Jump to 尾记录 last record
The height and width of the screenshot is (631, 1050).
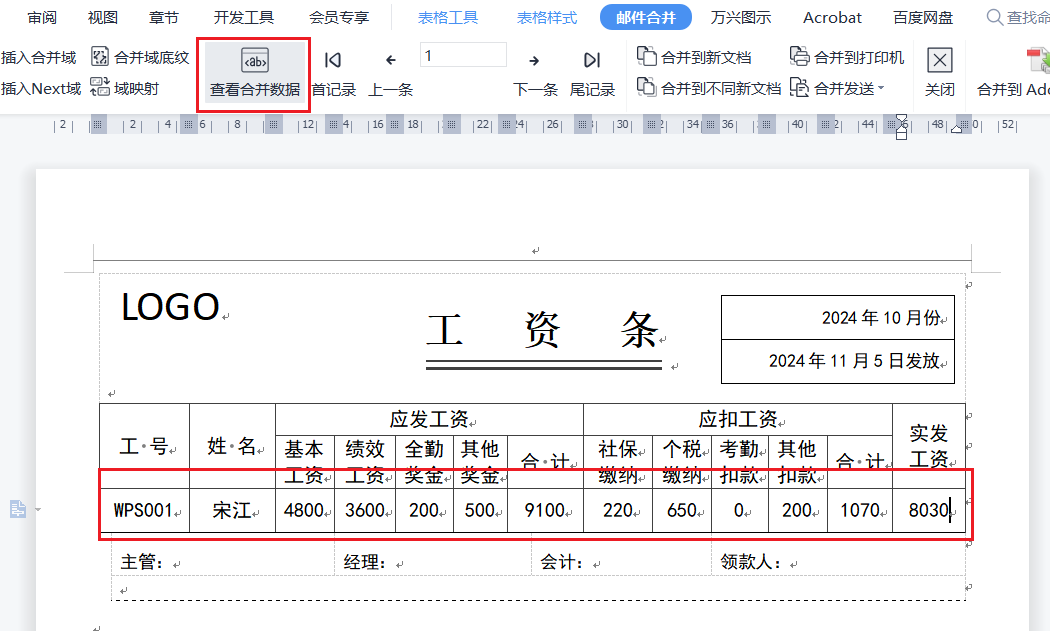[x=592, y=61]
